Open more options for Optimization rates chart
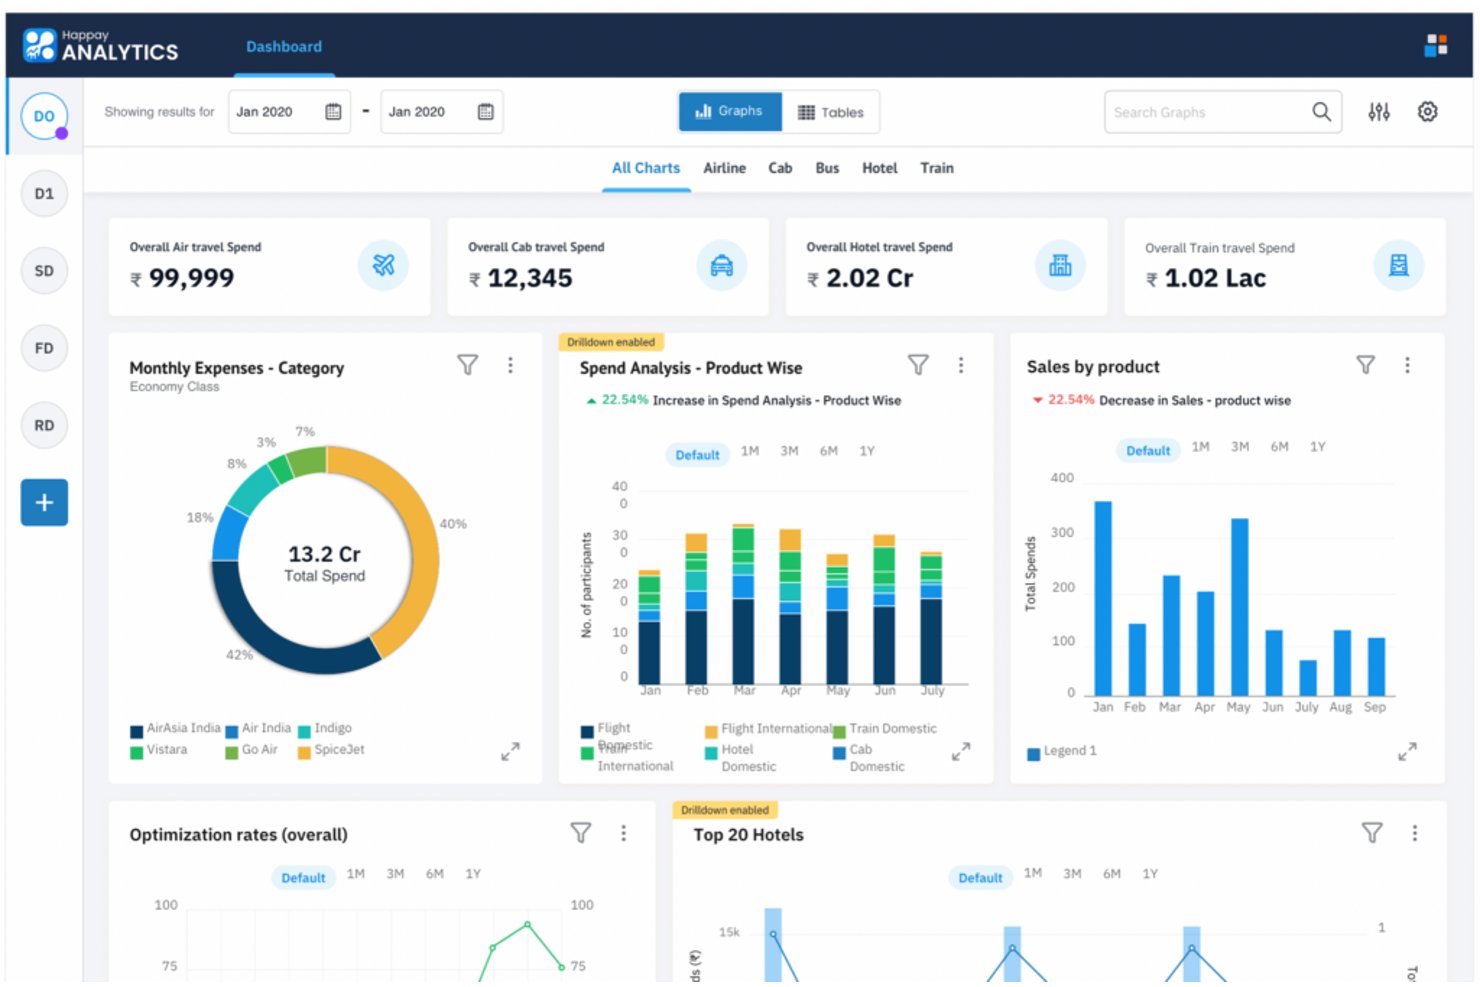The image size is (1480, 987). [623, 832]
